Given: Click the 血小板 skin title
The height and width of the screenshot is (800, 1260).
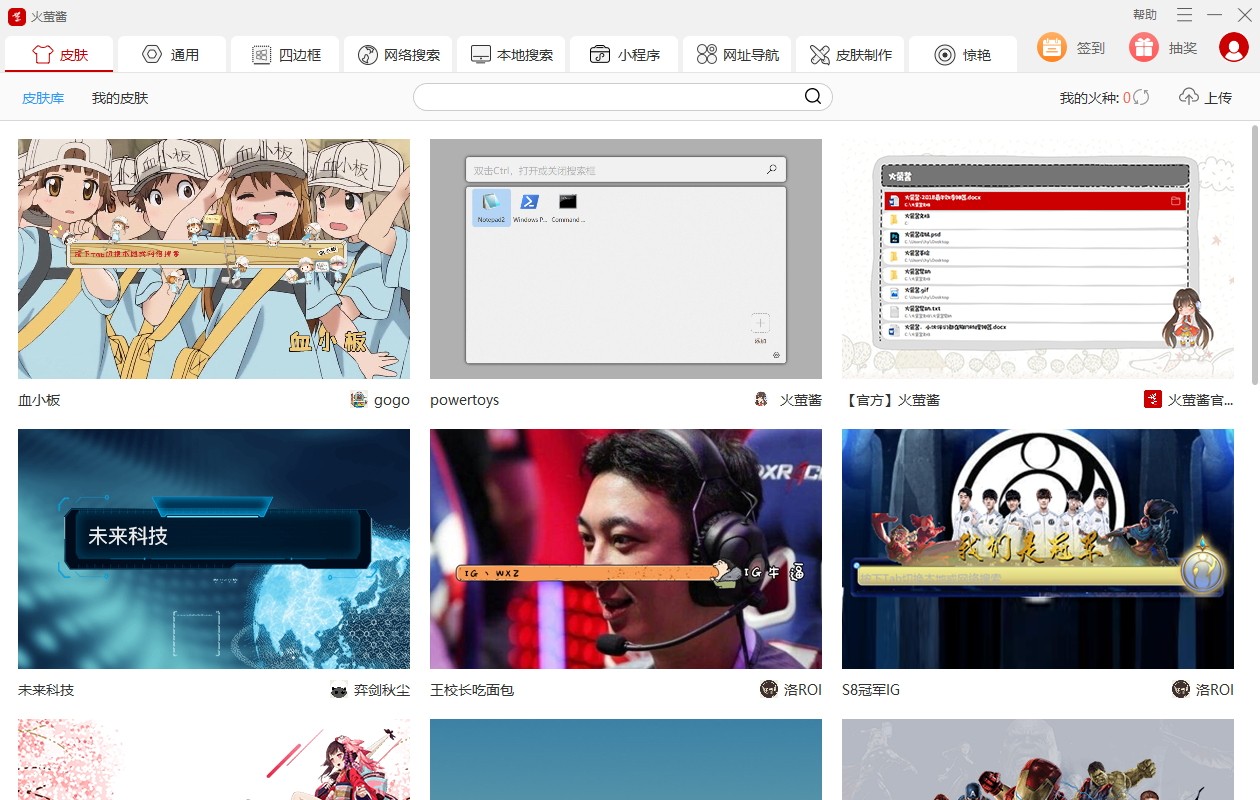Looking at the screenshot, I should pos(39,400).
